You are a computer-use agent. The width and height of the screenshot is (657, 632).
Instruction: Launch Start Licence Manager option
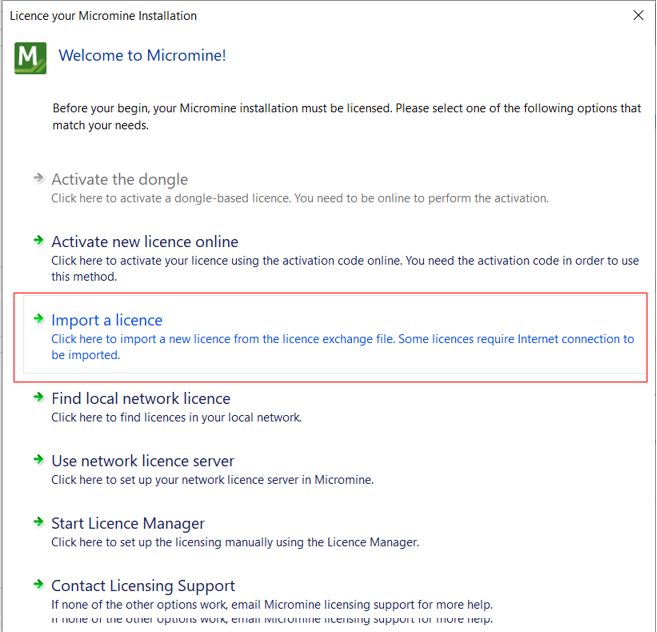coord(128,523)
